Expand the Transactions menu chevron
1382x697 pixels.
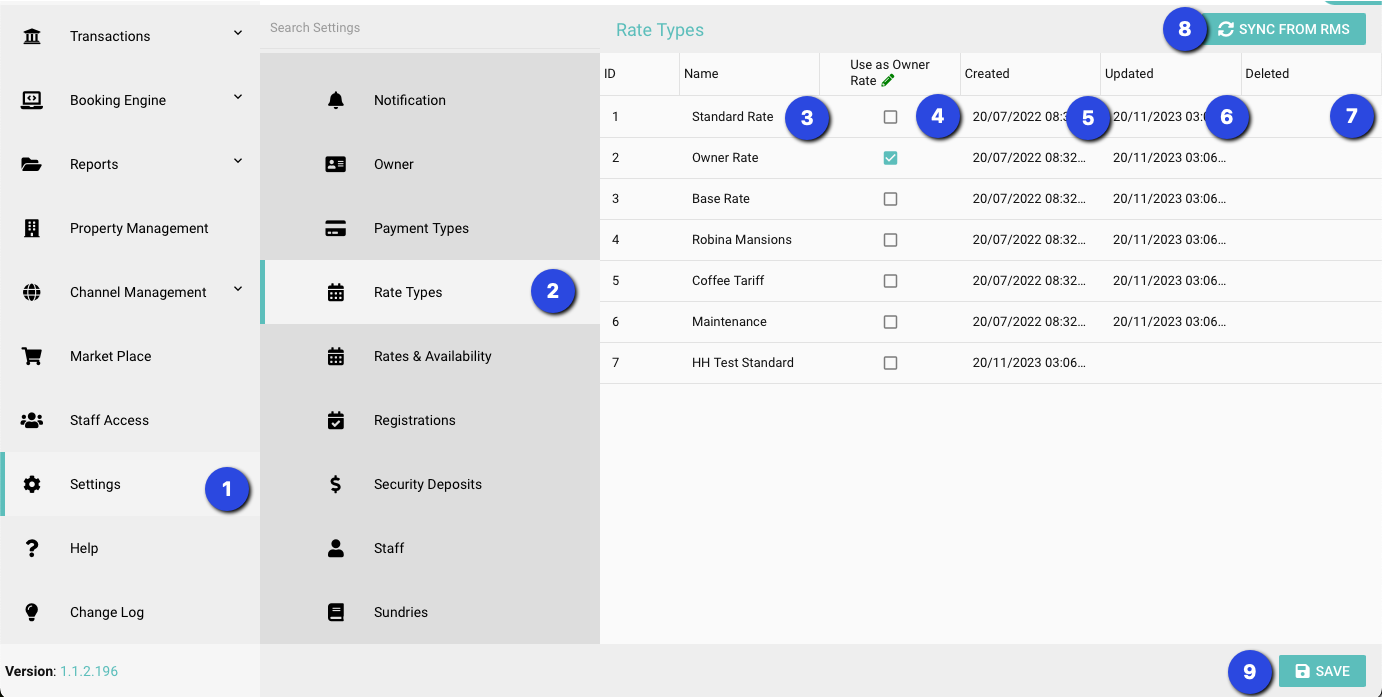coord(238,33)
